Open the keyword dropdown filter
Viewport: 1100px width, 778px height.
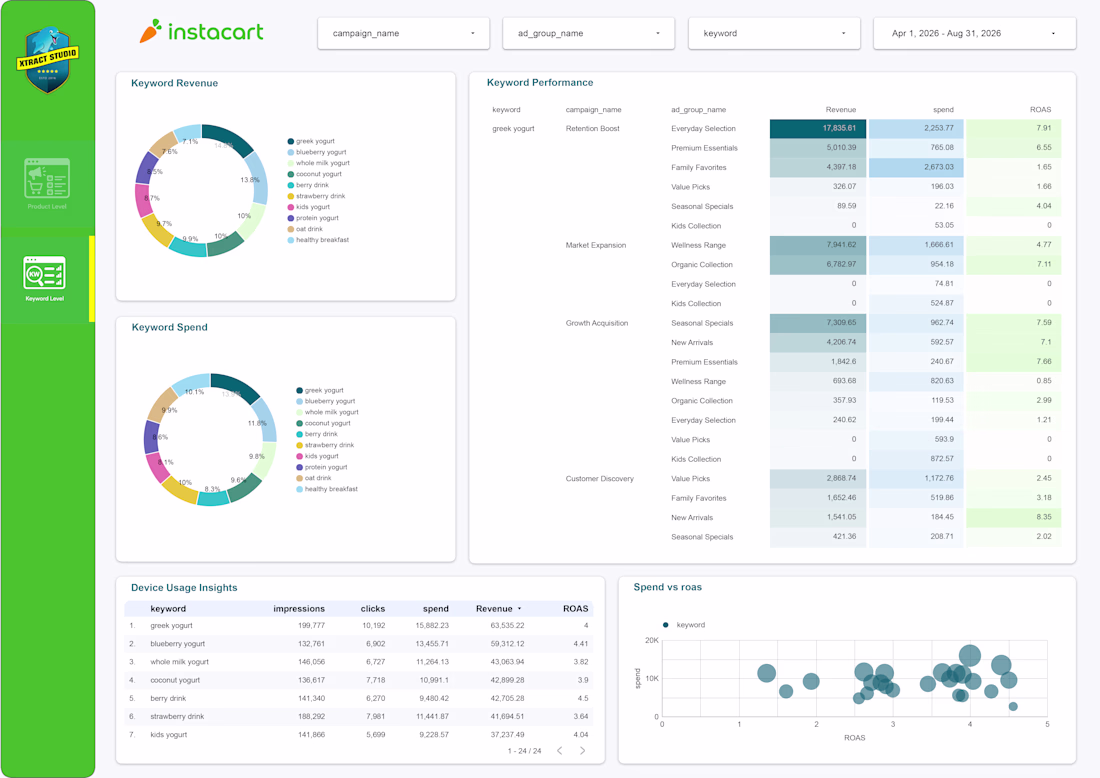tap(774, 33)
